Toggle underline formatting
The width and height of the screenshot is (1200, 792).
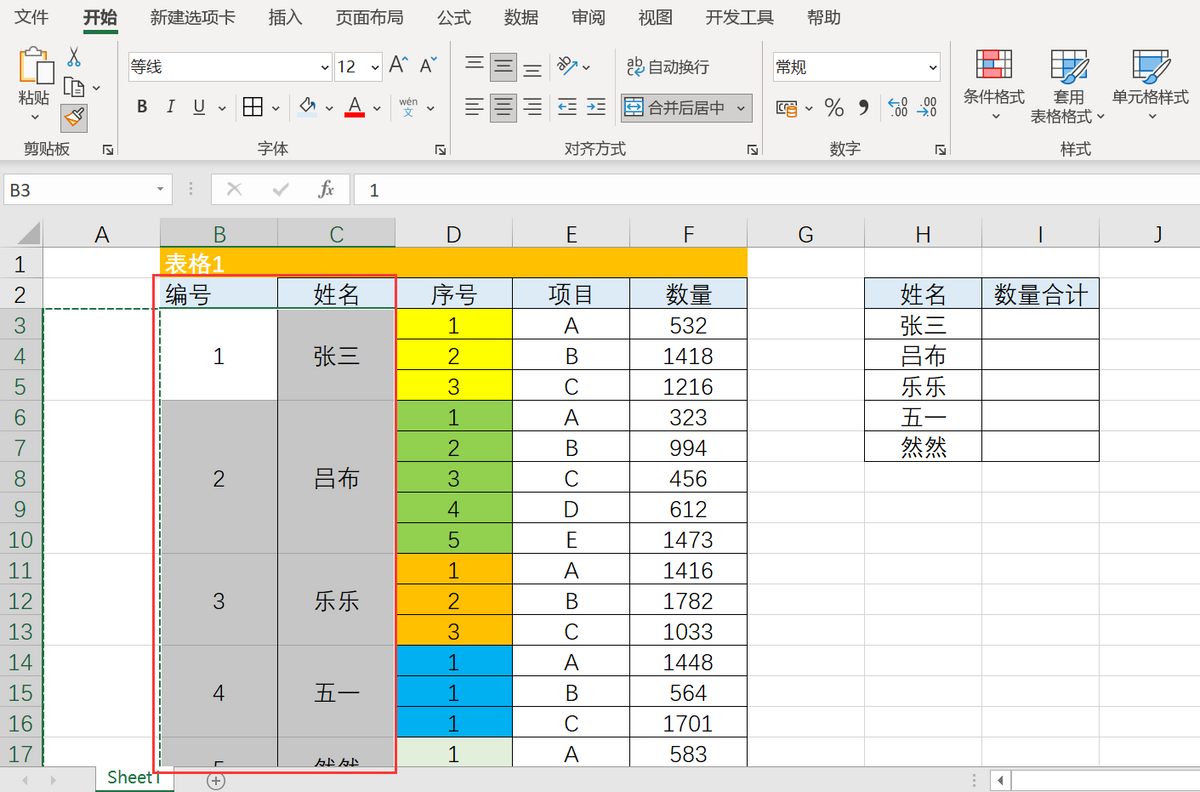pyautogui.click(x=198, y=107)
